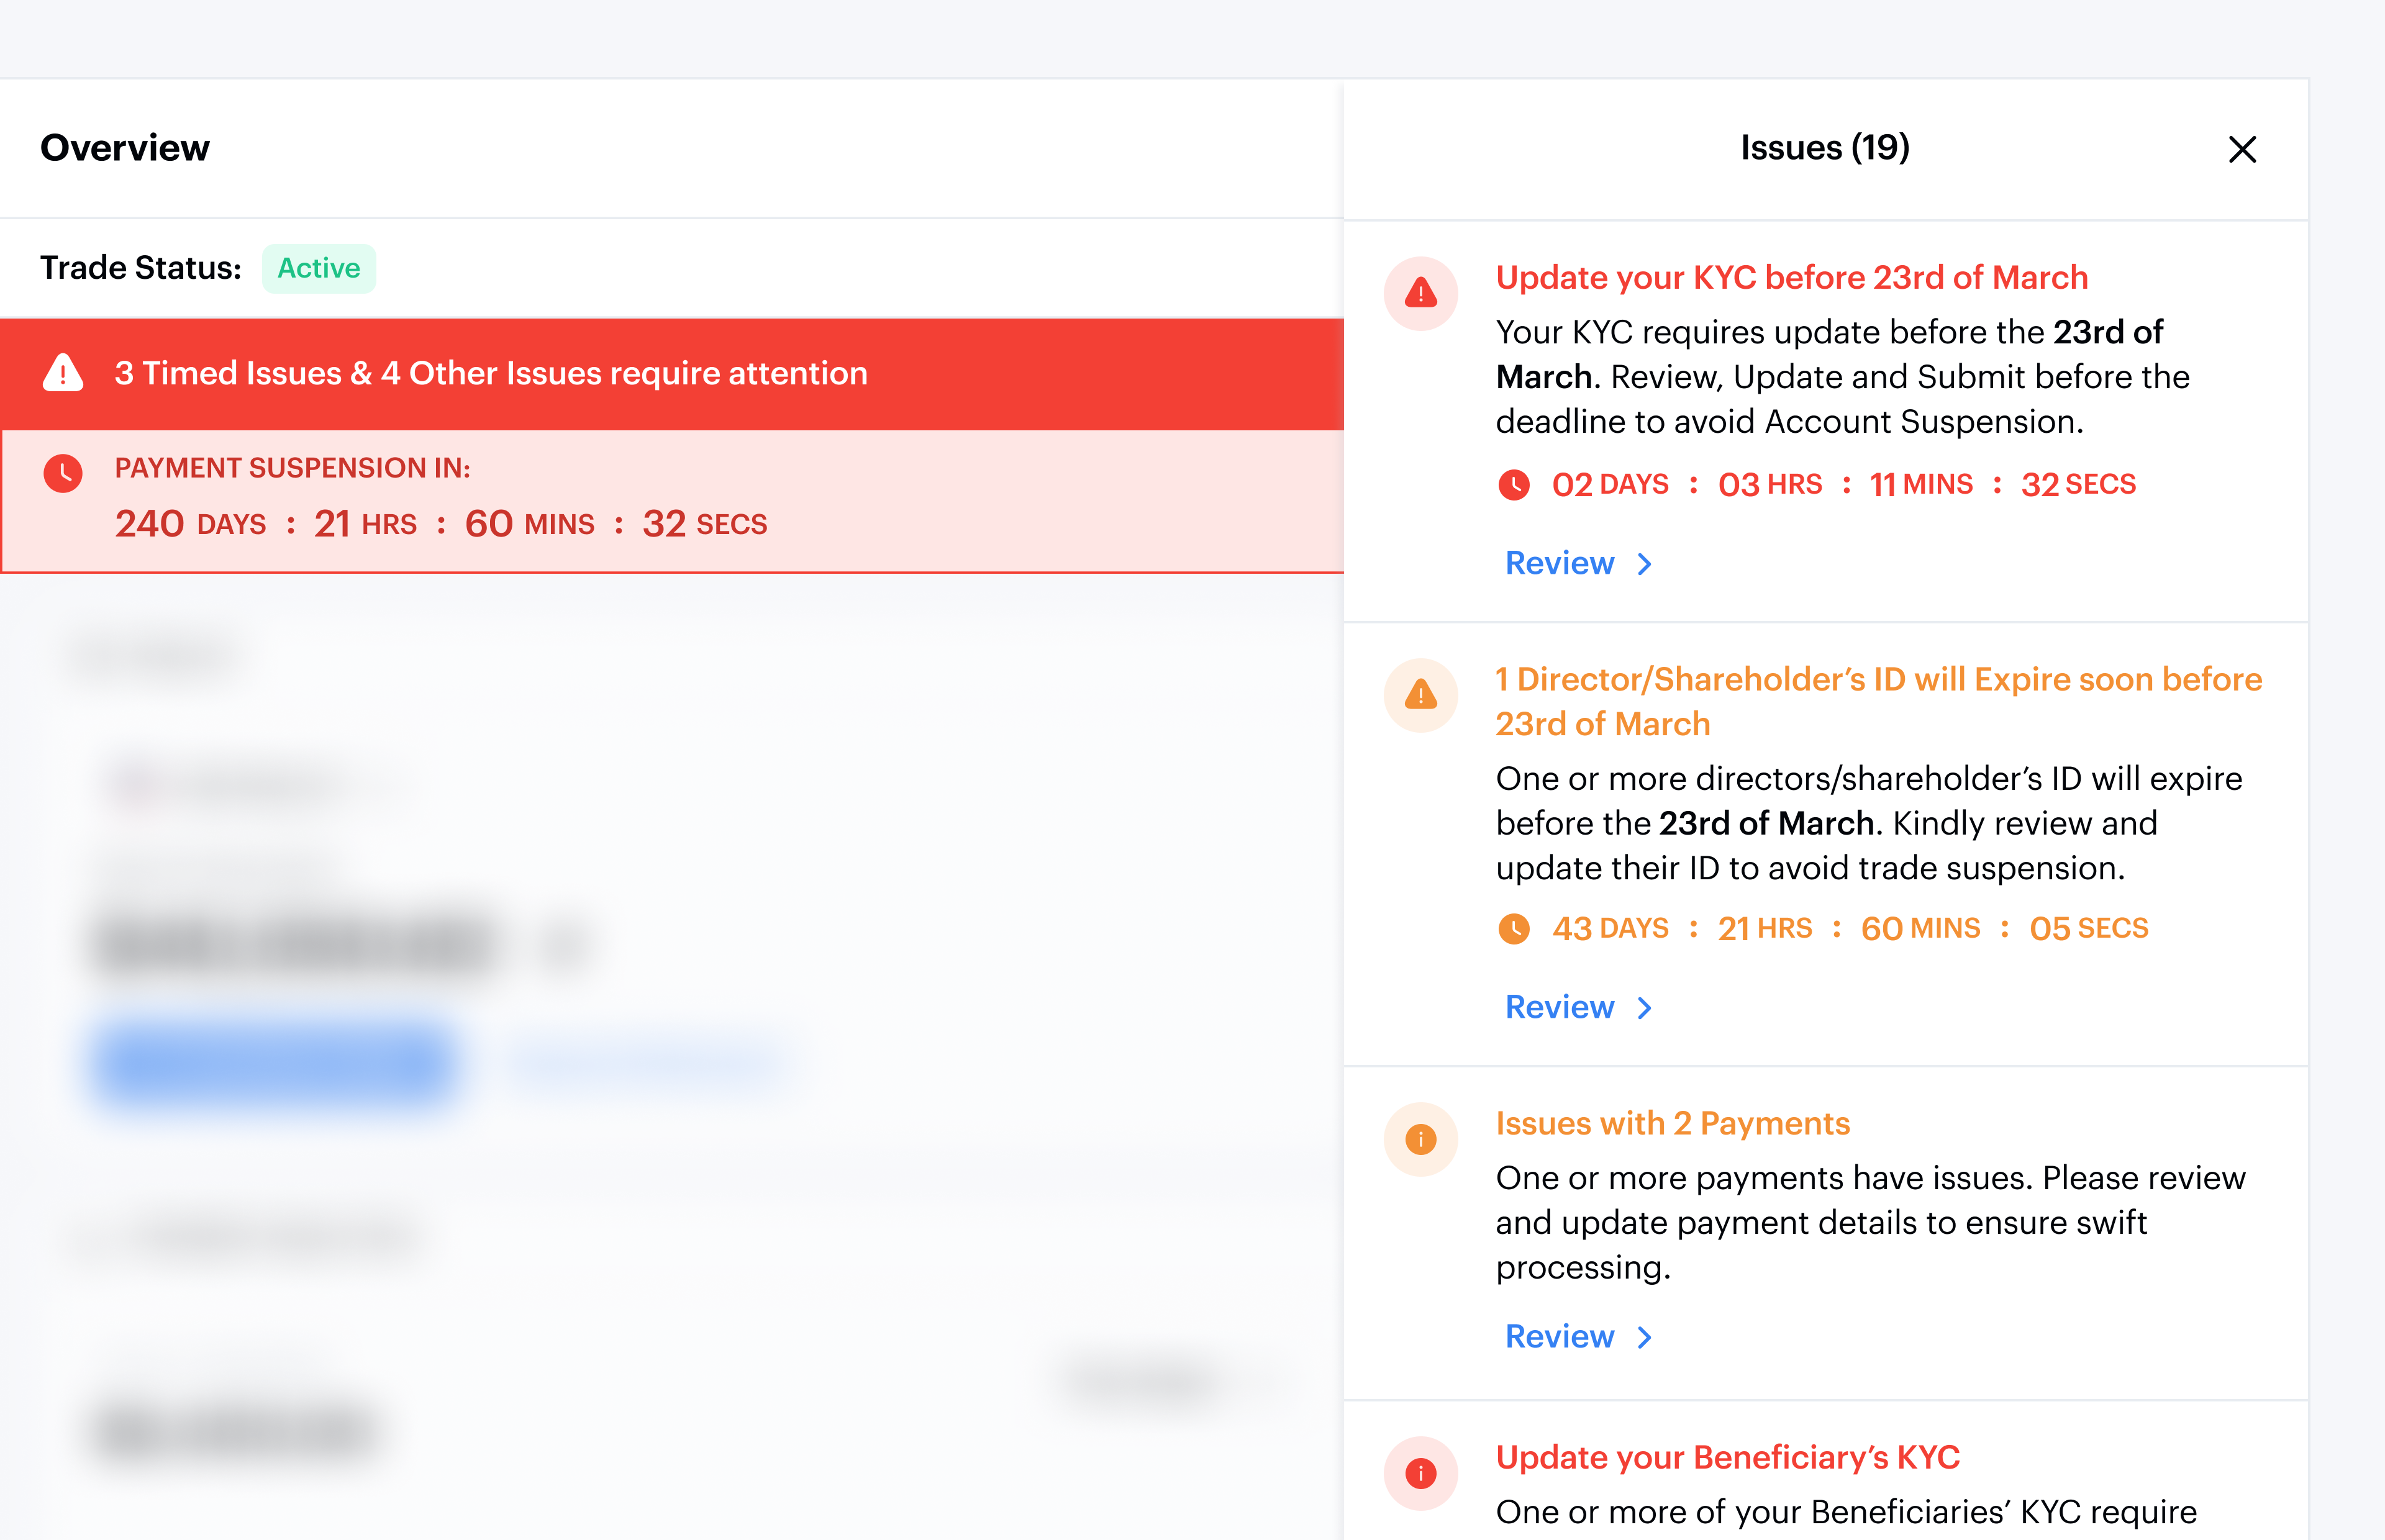Select the Update your KYC before 23rd of March heading

tap(1792, 277)
